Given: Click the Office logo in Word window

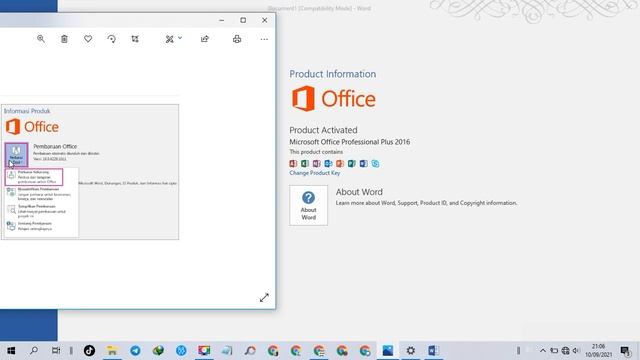Looking at the screenshot, I should 333,99.
